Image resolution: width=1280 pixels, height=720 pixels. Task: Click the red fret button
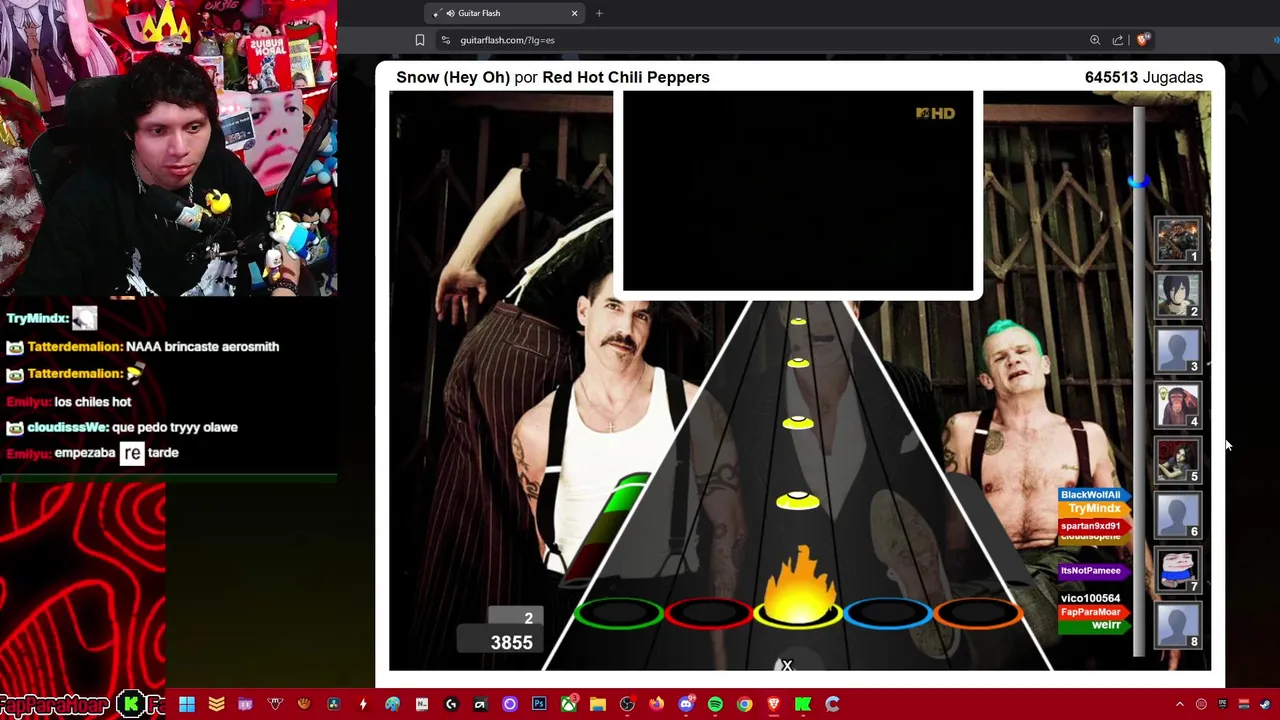708,613
